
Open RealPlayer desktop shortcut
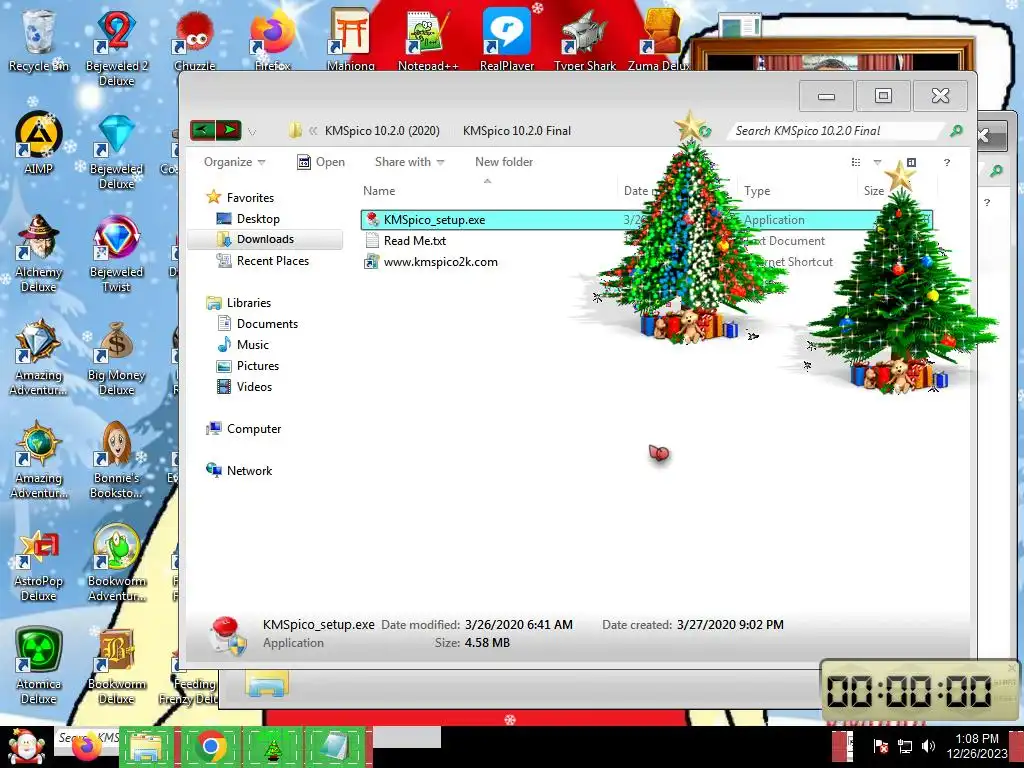(507, 40)
